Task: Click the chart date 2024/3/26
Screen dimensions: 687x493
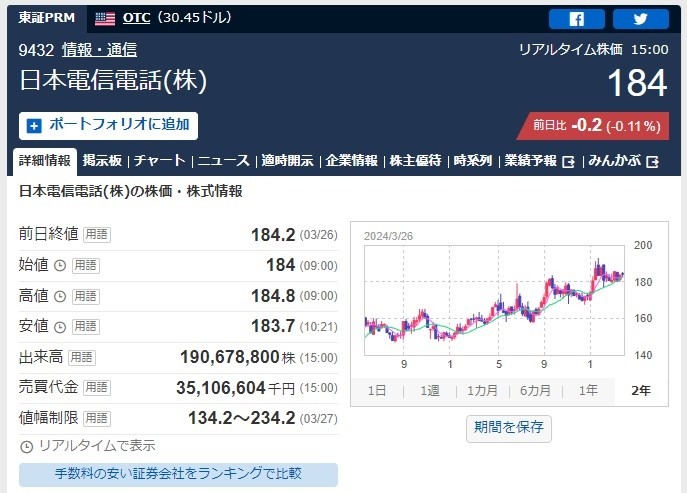Action: (x=388, y=236)
